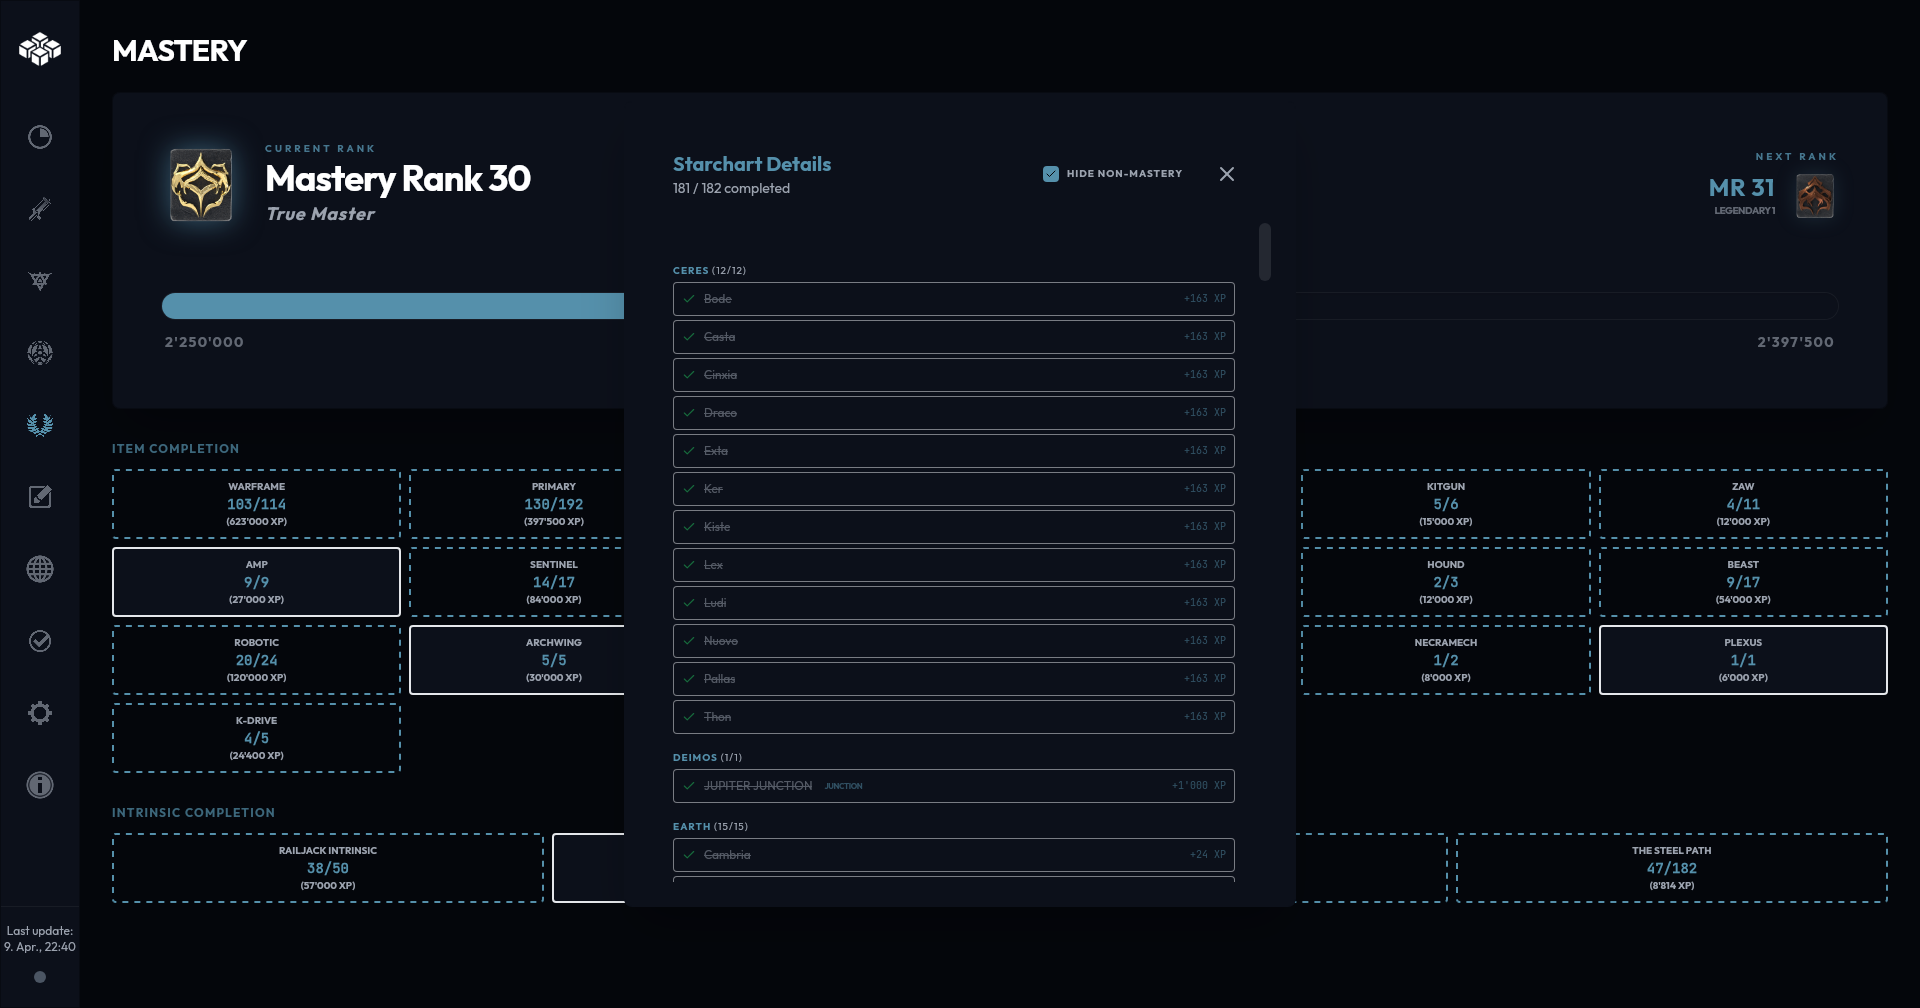This screenshot has width=1920, height=1008.
Task: Open the pie chart overview page
Action: pyautogui.click(x=40, y=137)
